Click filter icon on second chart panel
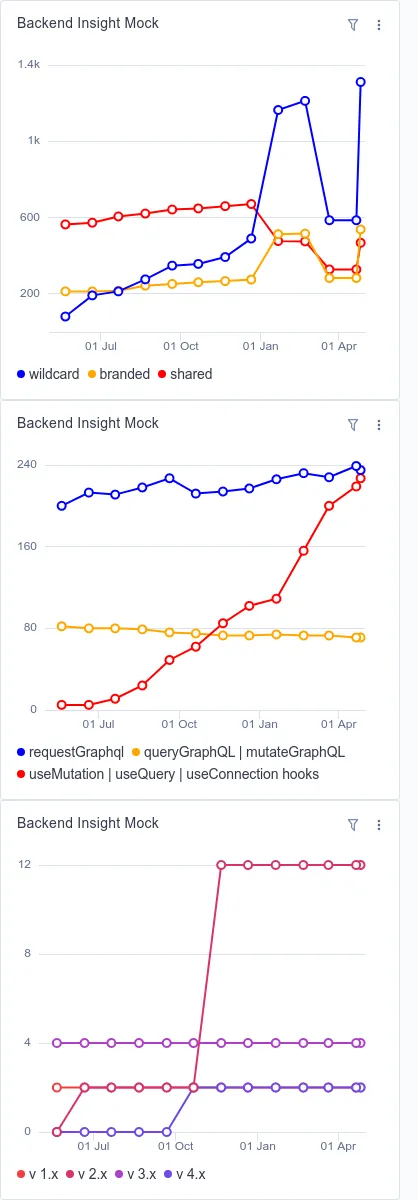Viewport: 418px width, 1200px height. [352, 424]
